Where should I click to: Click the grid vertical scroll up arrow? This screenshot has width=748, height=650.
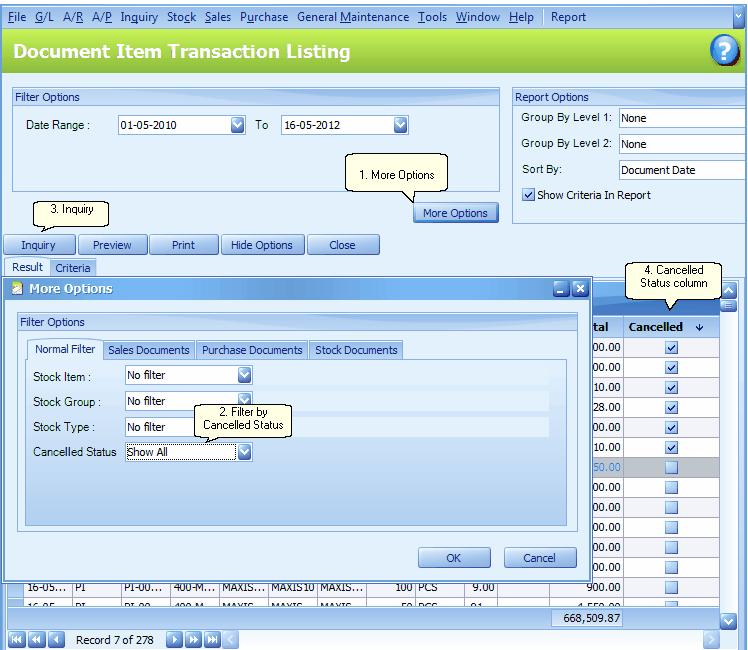(728, 290)
